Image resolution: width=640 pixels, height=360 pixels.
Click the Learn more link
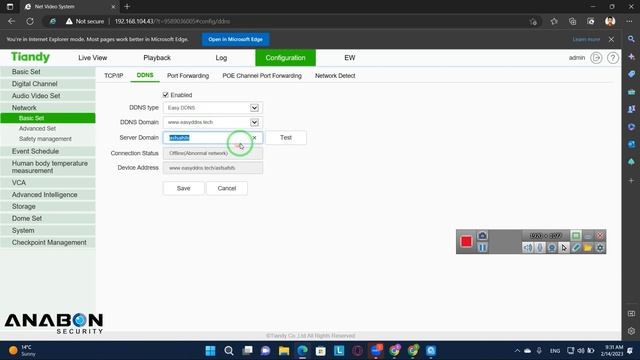pos(586,40)
